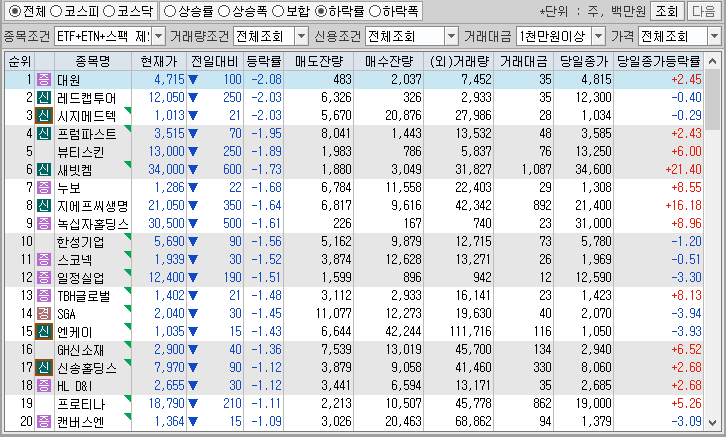
Task: Click the 다음 button
Action: click(x=704, y=11)
